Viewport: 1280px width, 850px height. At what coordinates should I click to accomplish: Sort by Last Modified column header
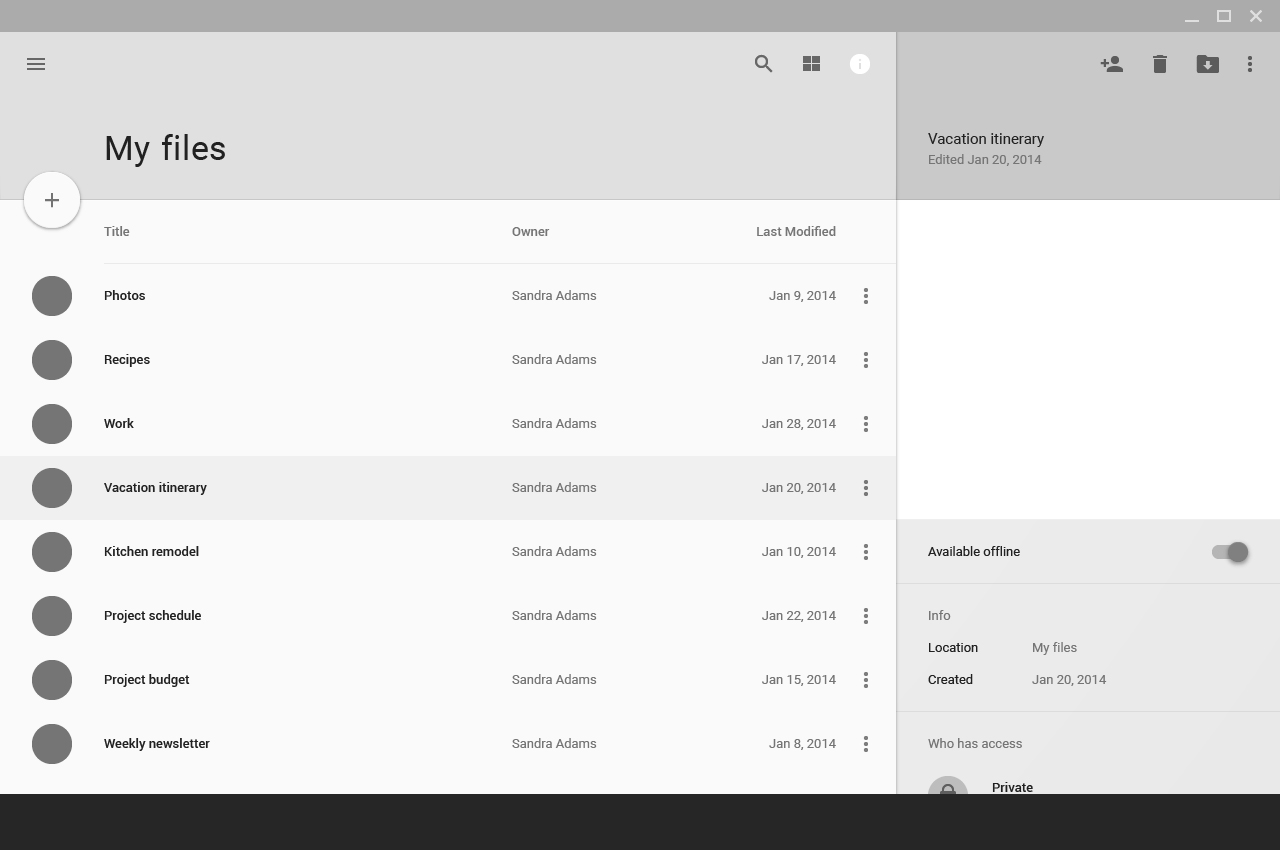click(x=795, y=232)
